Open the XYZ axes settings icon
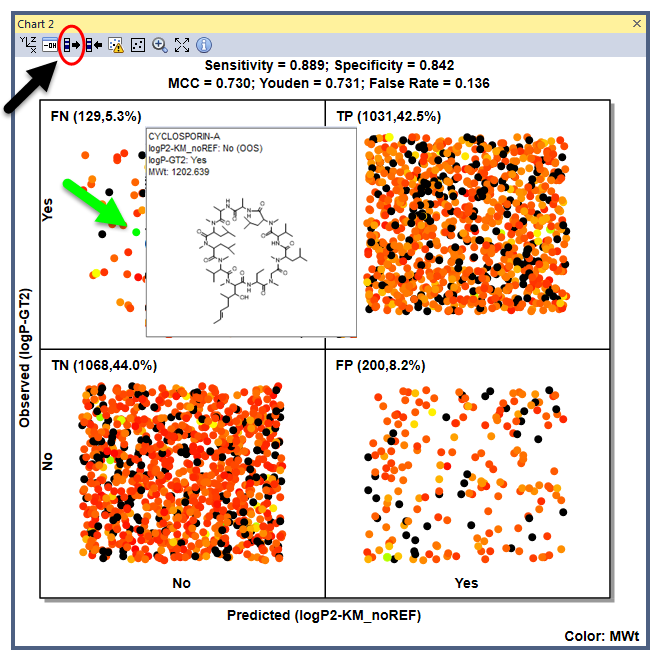Screen dimensions: 659x658 click(28, 45)
